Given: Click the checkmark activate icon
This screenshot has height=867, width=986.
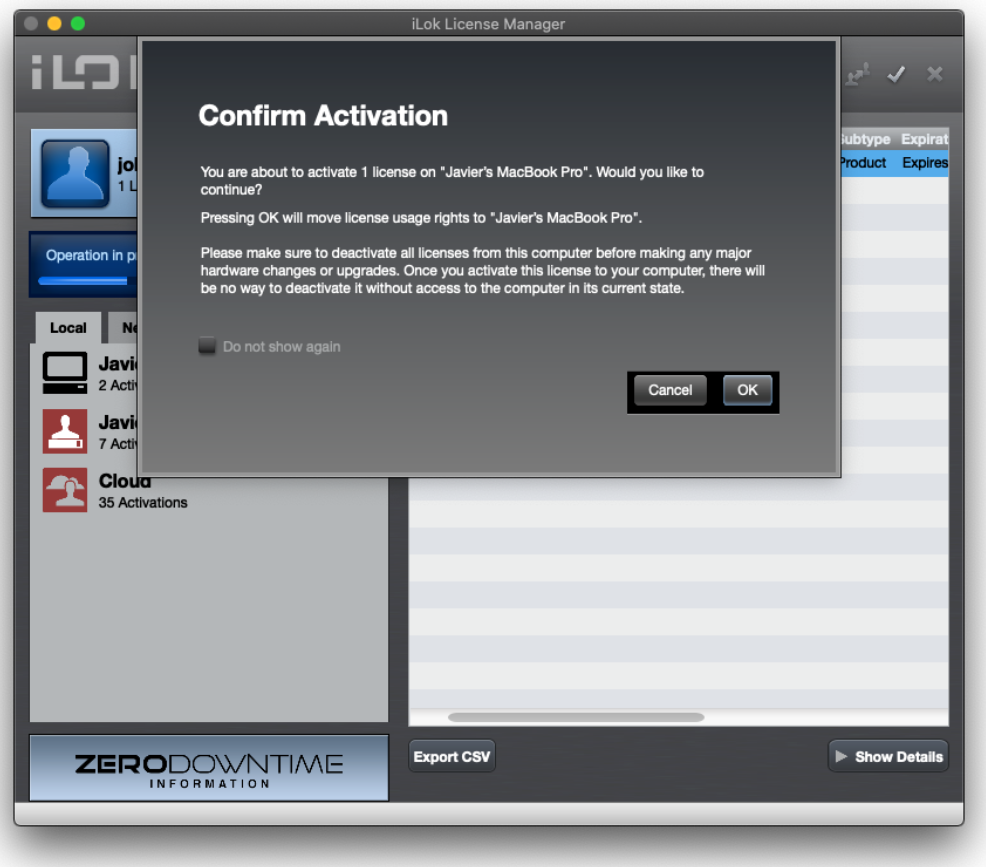Looking at the screenshot, I should click(x=897, y=75).
